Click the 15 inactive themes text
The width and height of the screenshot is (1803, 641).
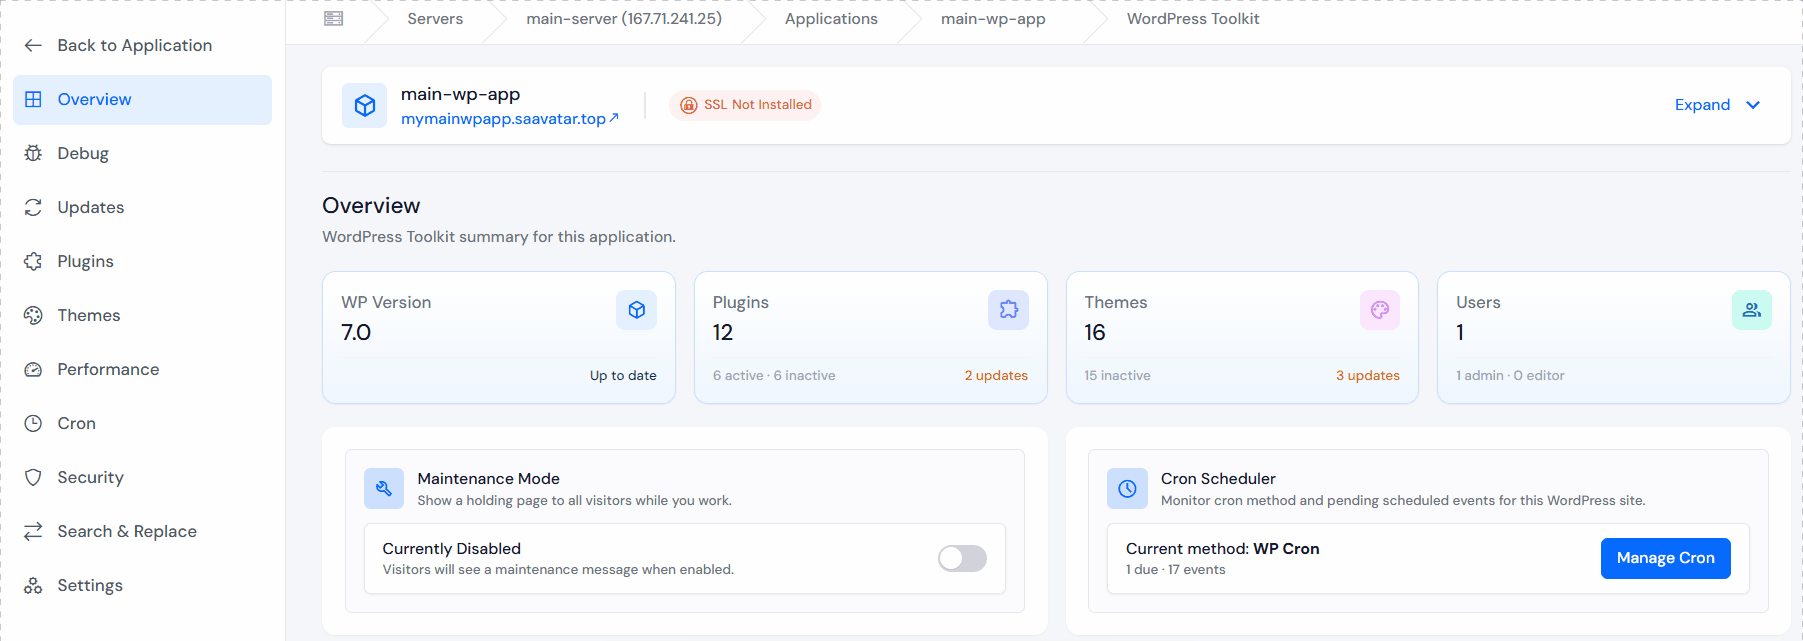click(x=1117, y=376)
